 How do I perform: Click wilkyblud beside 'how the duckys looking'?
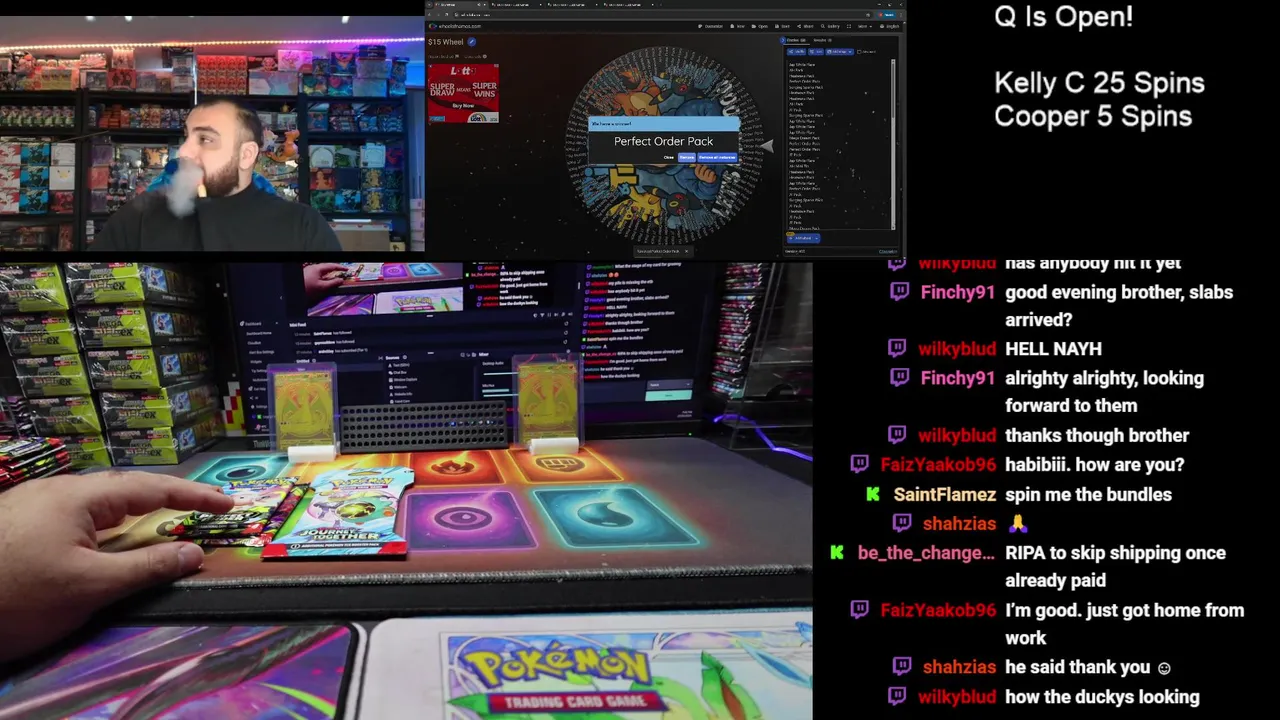(957, 697)
